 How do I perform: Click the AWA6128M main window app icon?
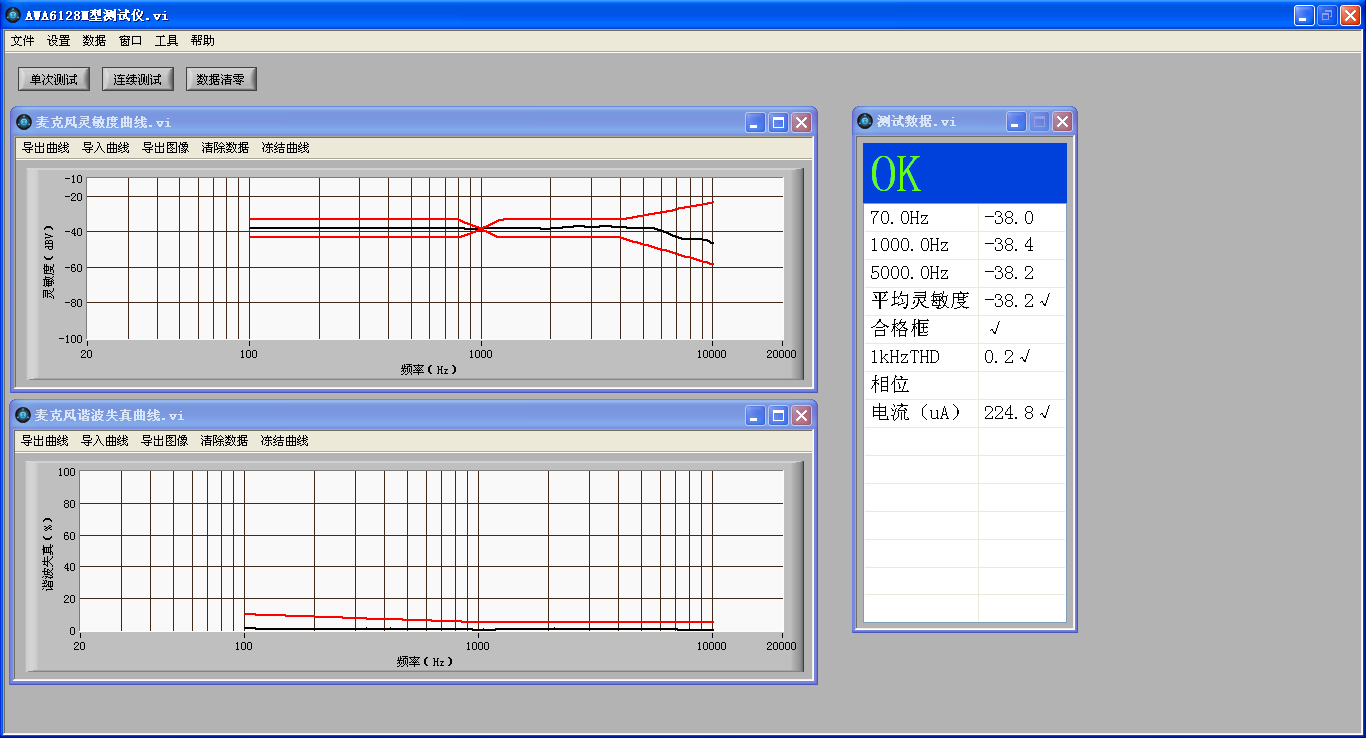tap(13, 15)
